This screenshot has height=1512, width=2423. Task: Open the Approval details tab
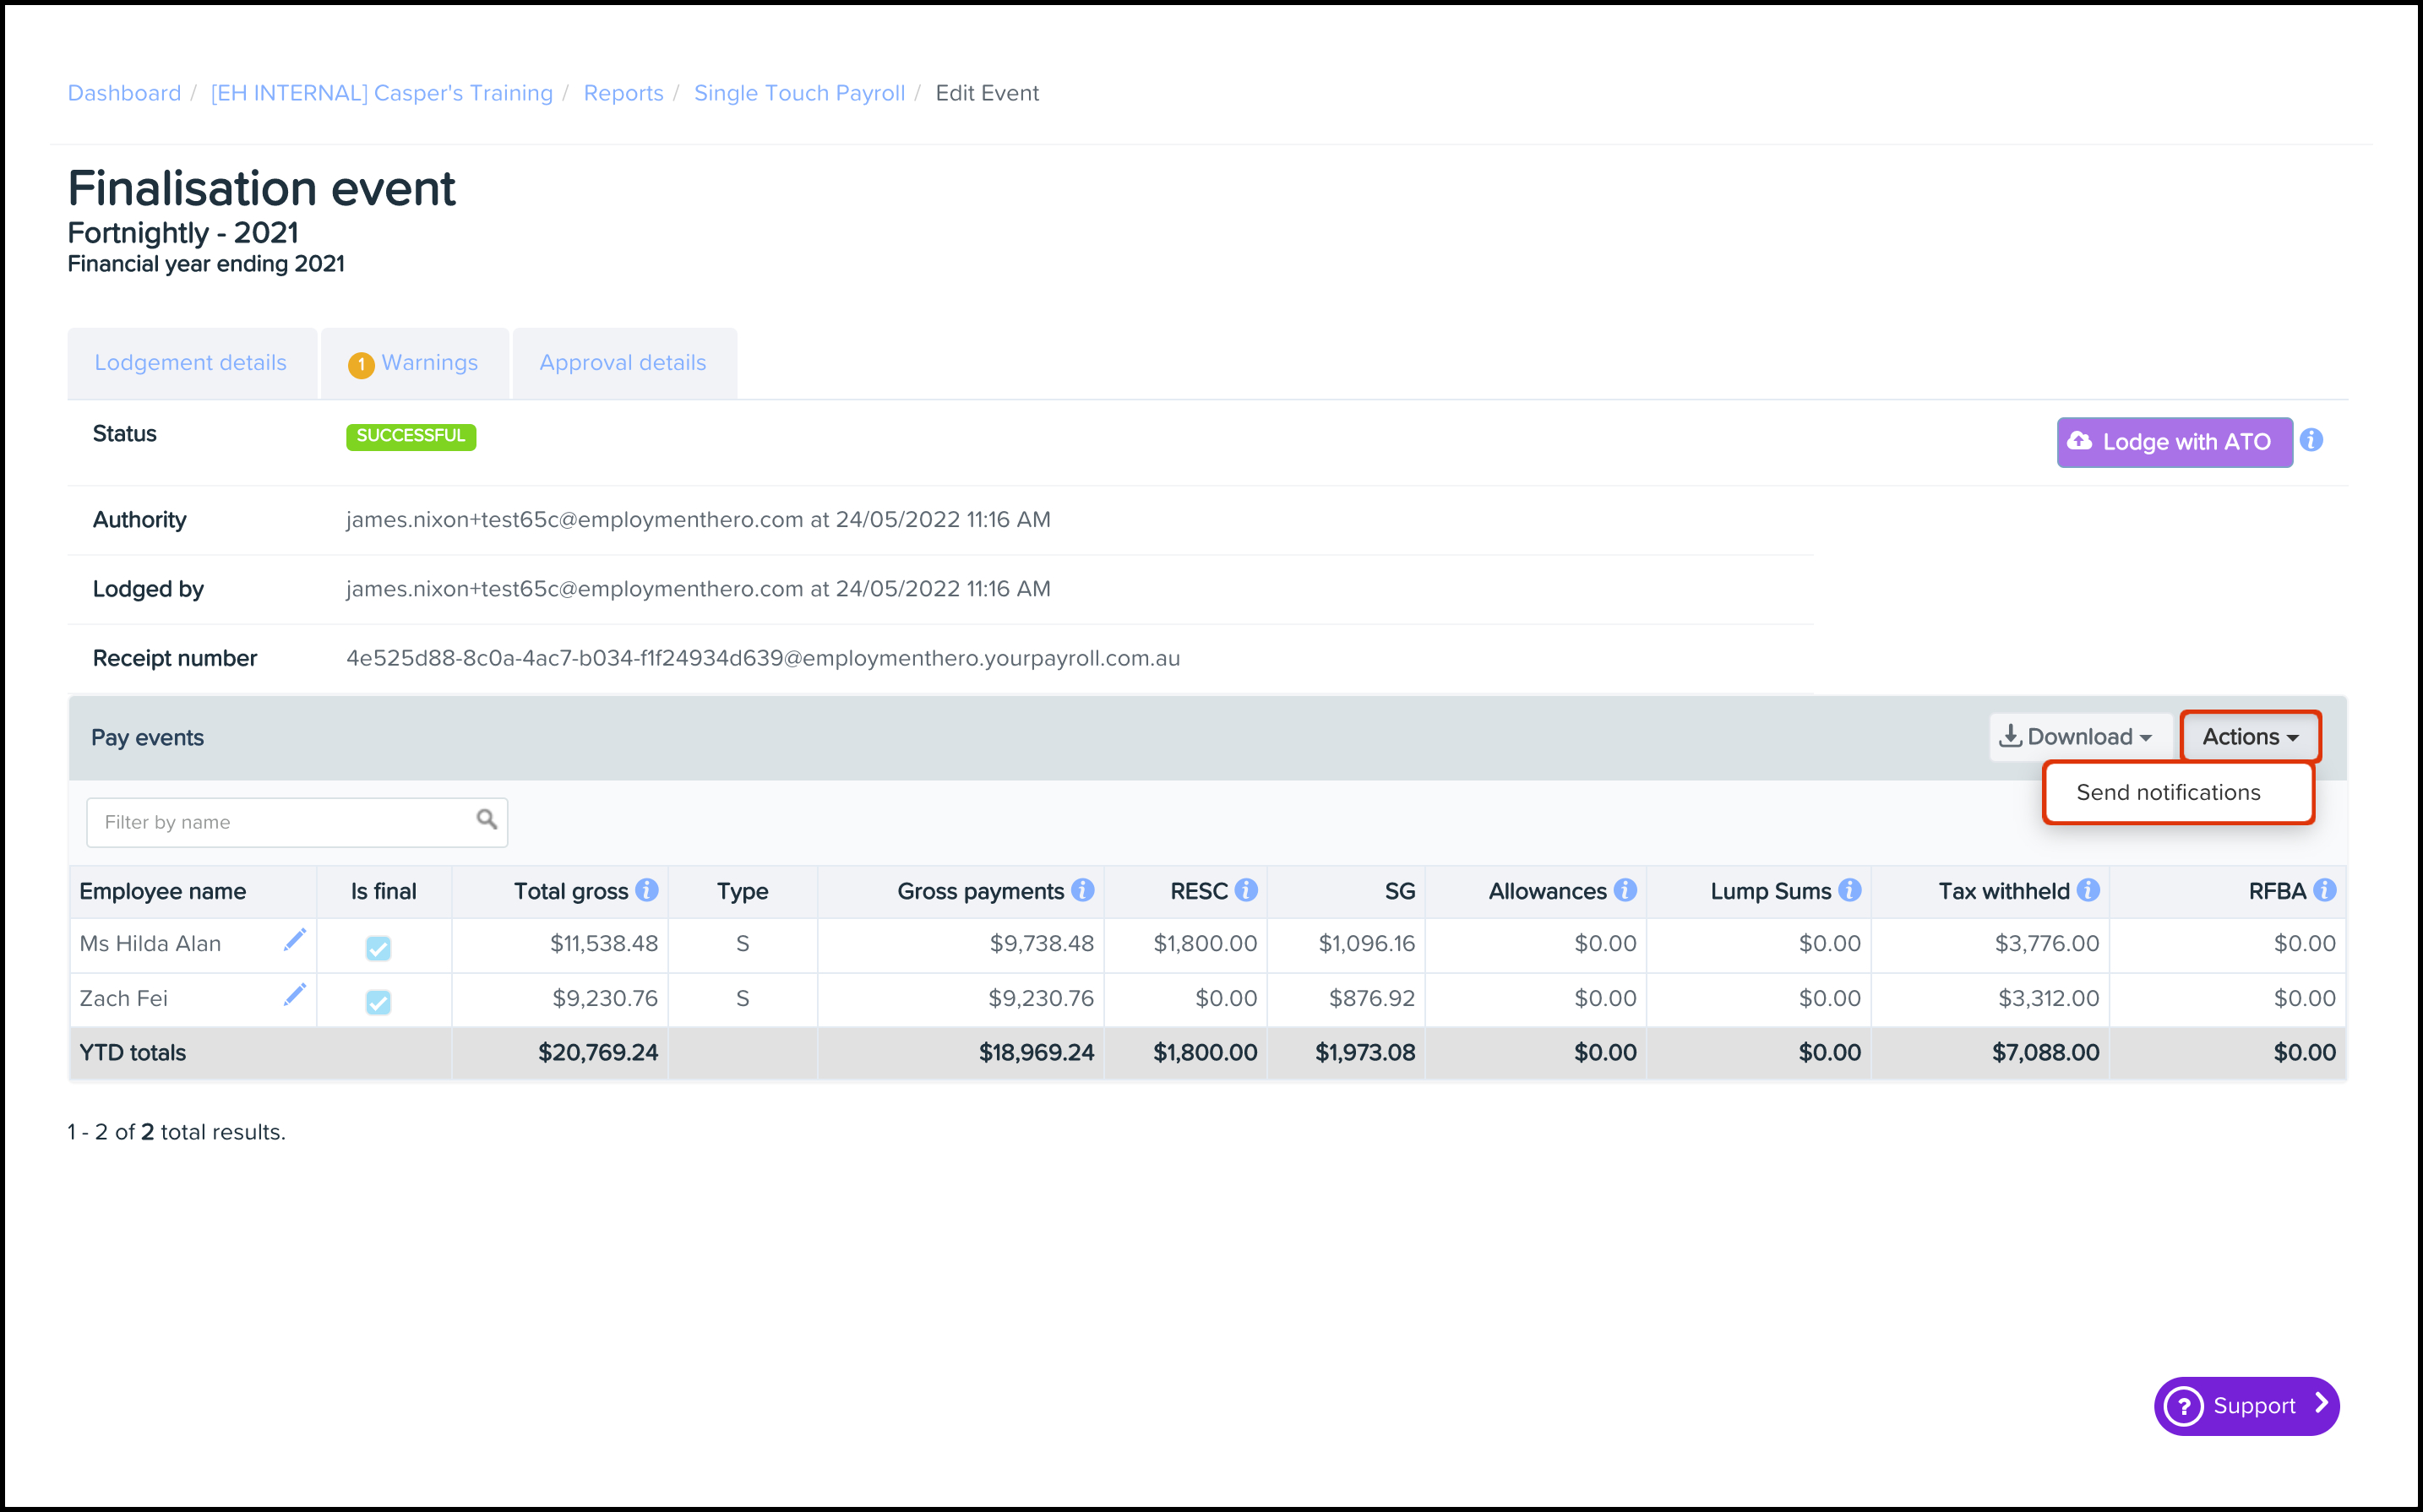(622, 363)
